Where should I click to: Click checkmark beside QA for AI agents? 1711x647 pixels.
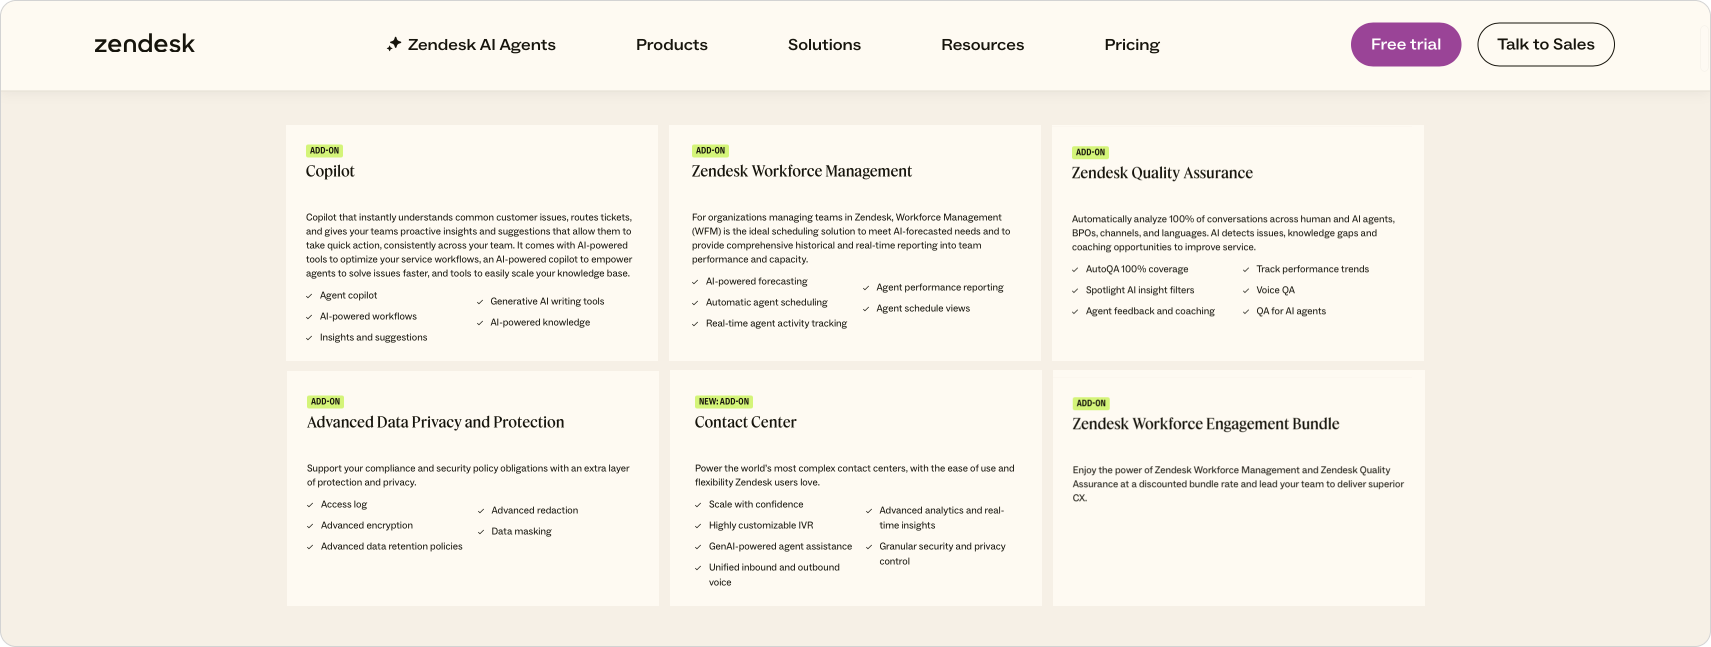pos(1246,312)
